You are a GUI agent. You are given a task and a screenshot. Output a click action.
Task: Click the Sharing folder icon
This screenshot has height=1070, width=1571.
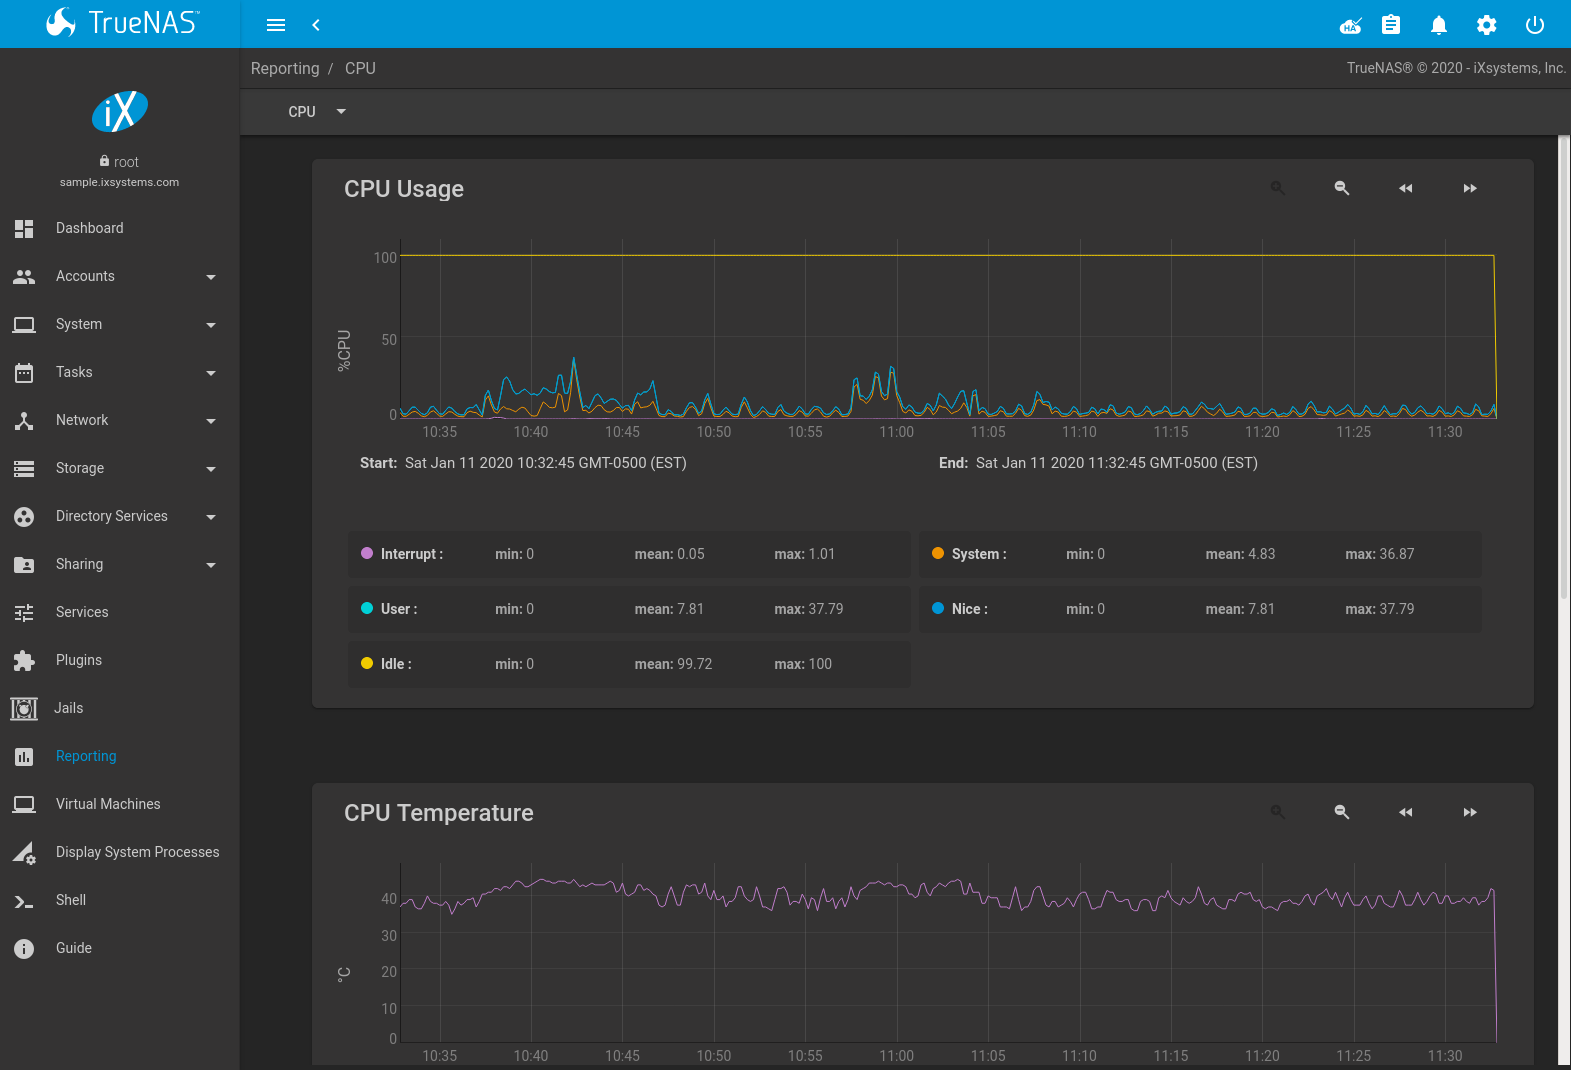[24, 564]
